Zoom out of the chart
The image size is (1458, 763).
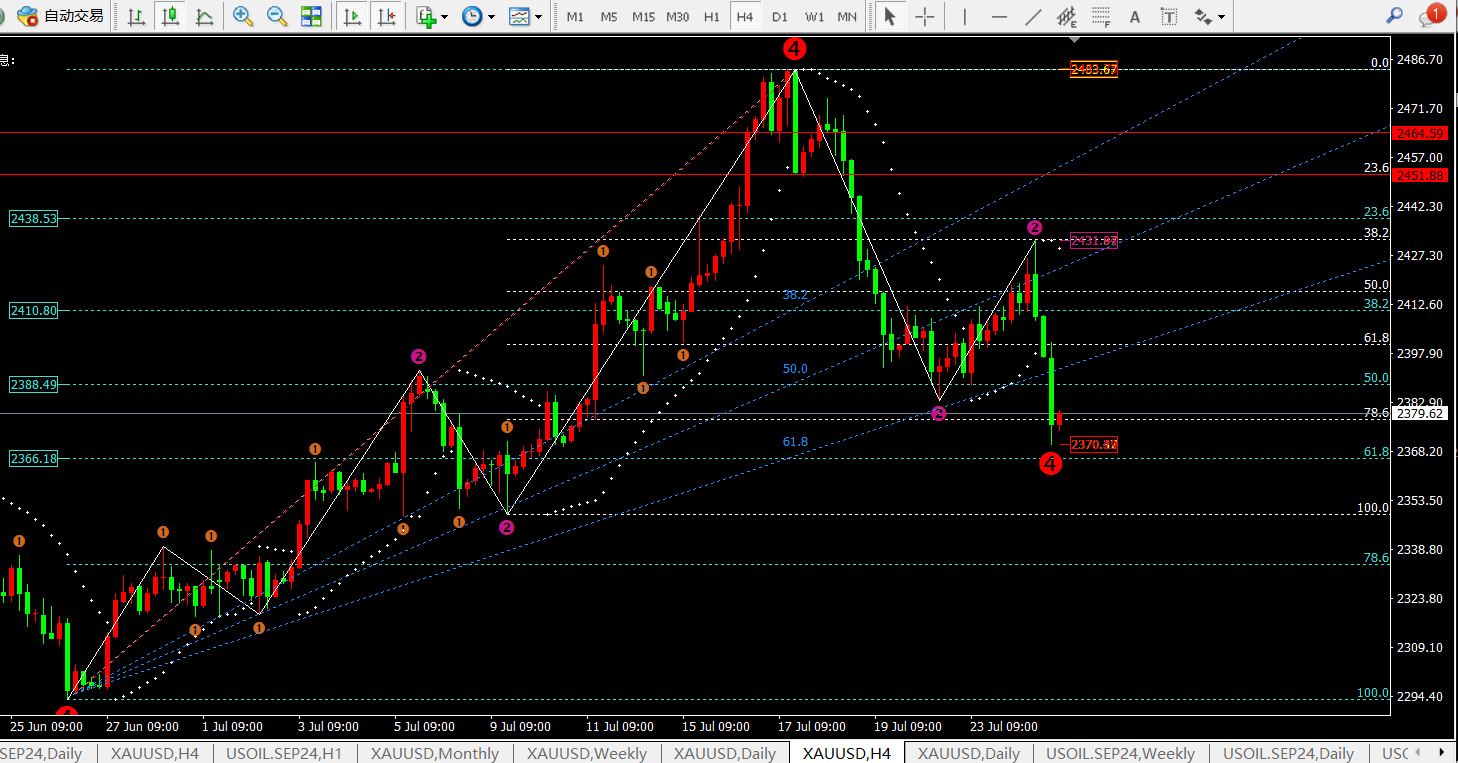(277, 16)
